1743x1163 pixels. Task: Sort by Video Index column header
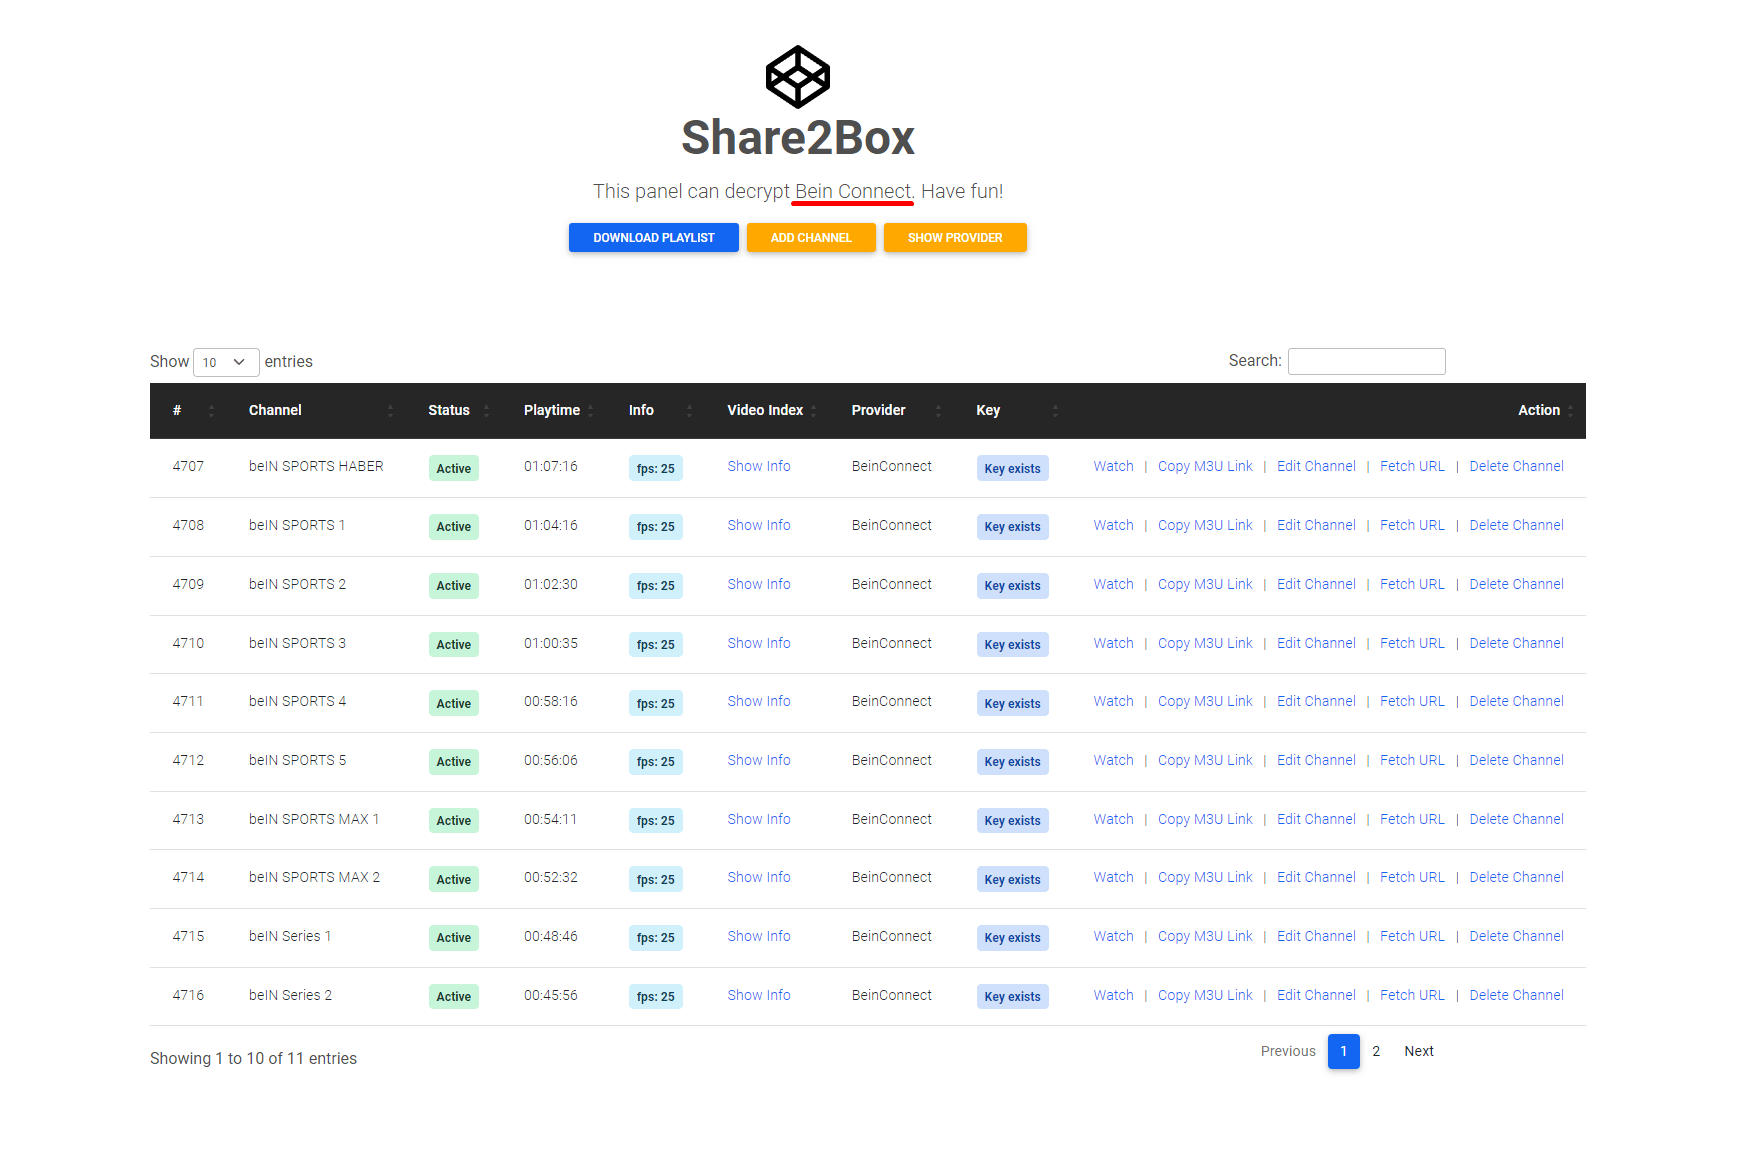772,411
